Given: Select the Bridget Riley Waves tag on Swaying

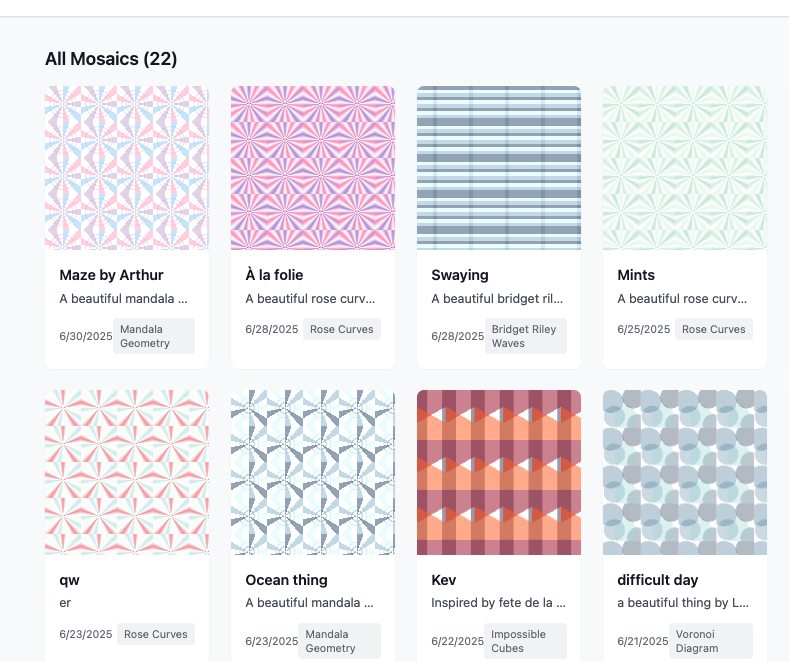Looking at the screenshot, I should point(526,336).
